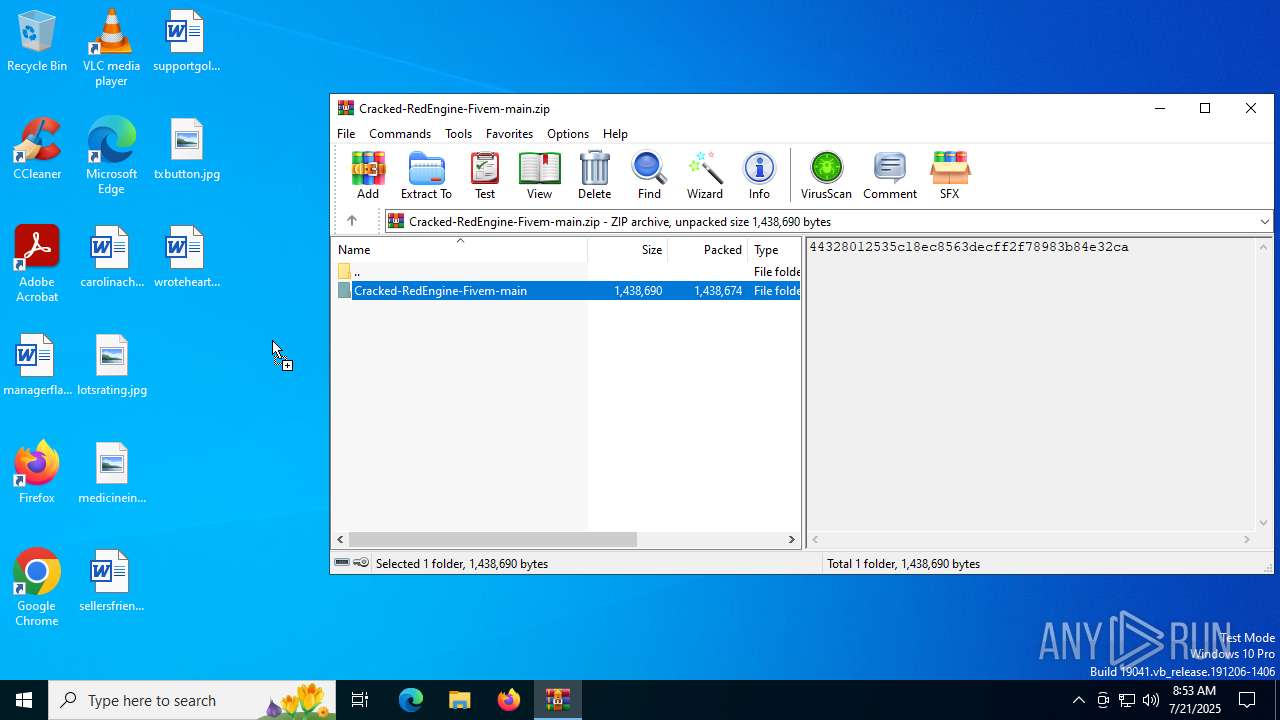The height and width of the screenshot is (720, 1280).
Task: Start the VirusScan tool
Action: [x=826, y=175]
